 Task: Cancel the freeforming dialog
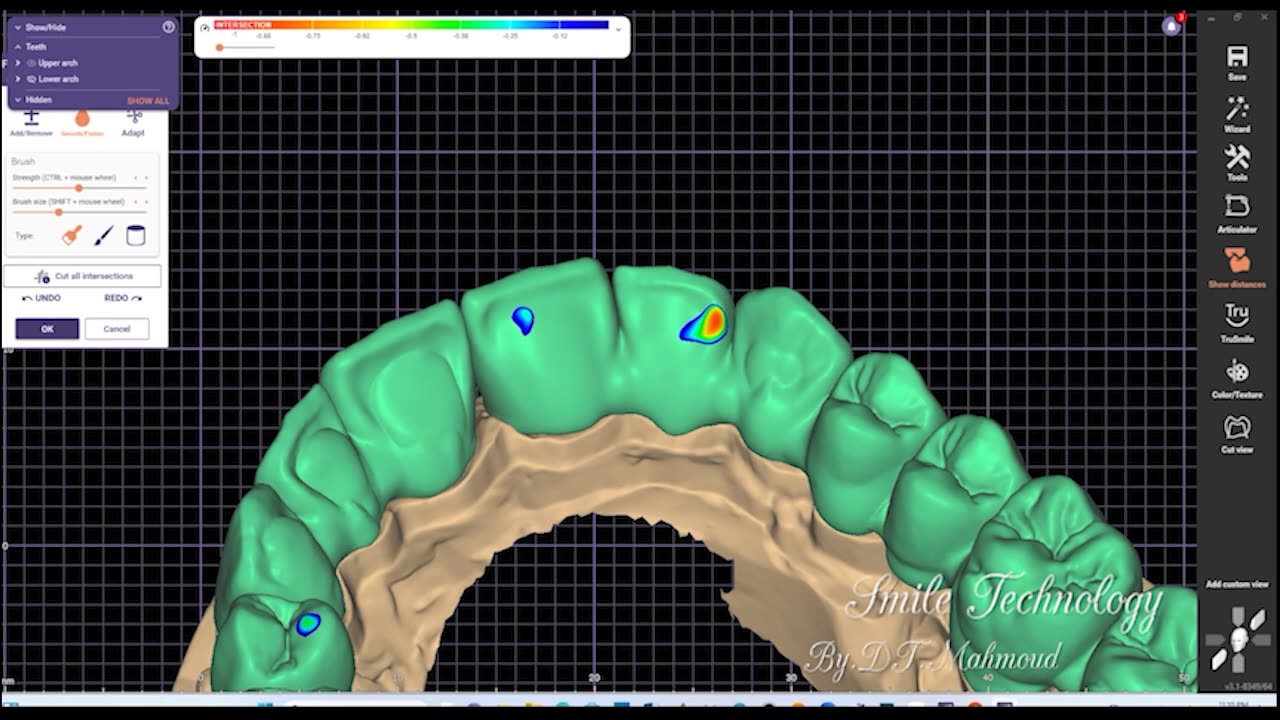coord(117,329)
